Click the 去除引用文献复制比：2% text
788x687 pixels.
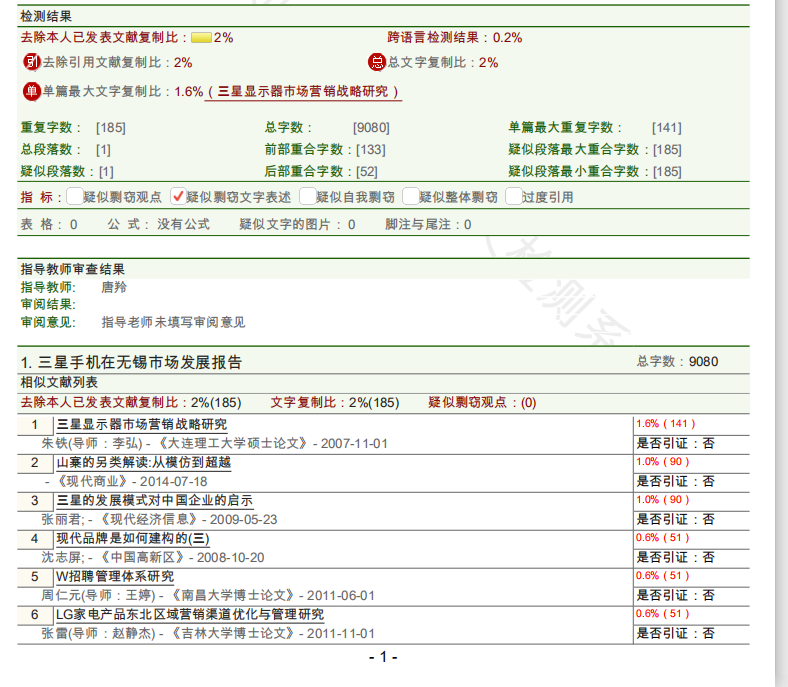coord(118,62)
